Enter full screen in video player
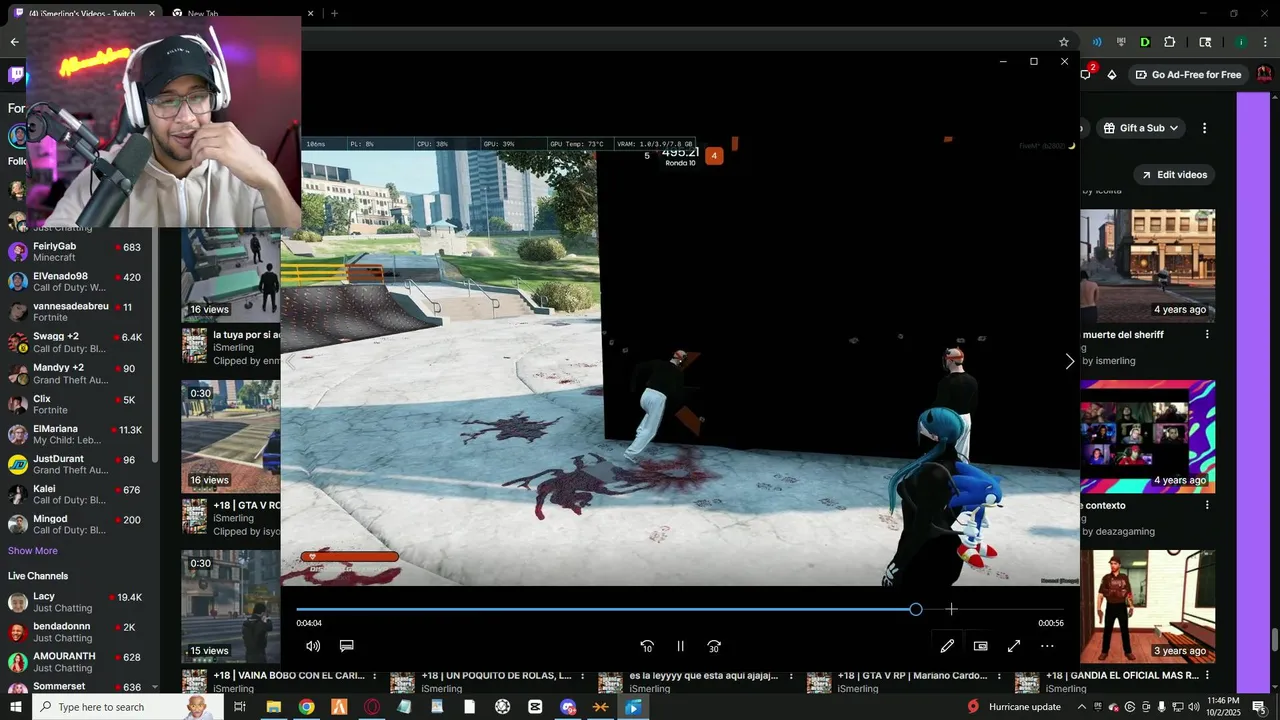This screenshot has width=1280, height=720. pyautogui.click(x=1014, y=646)
